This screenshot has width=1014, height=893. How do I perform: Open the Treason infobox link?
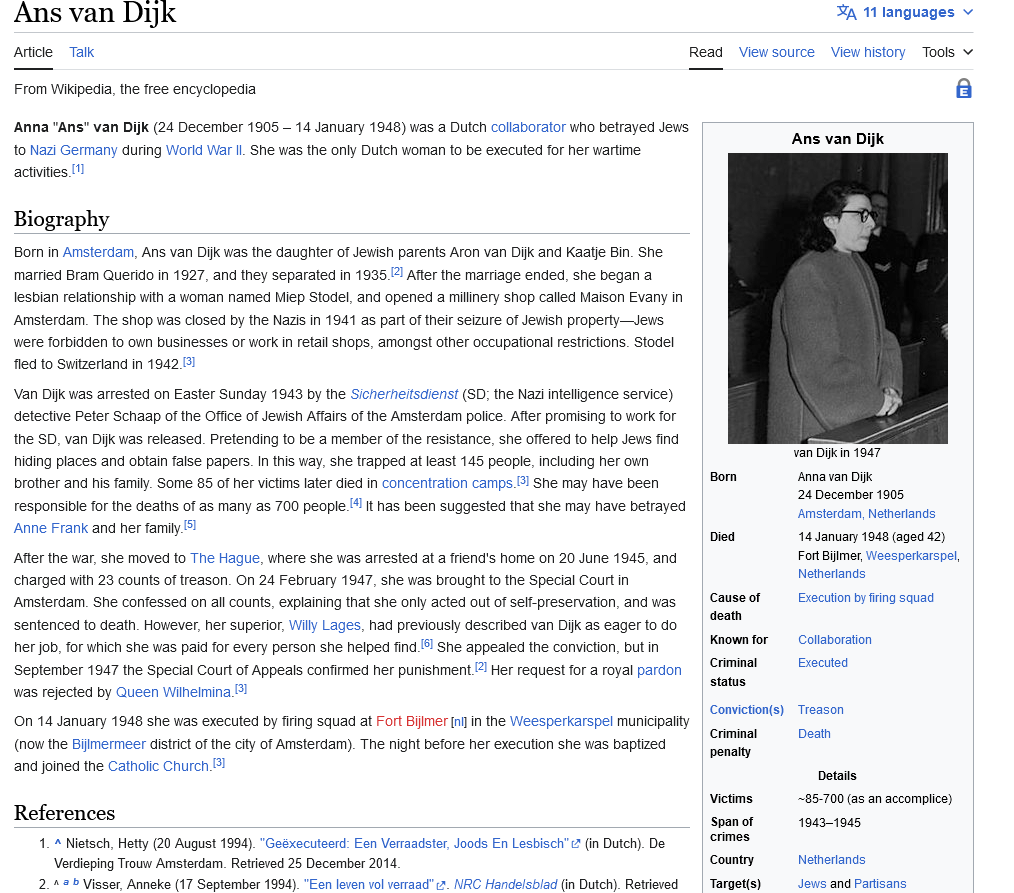821,710
